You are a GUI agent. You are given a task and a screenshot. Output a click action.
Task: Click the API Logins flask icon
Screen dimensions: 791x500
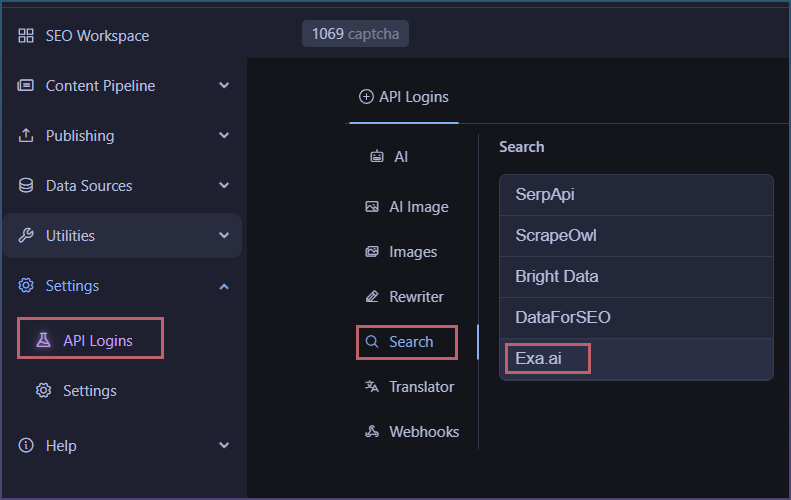43,340
